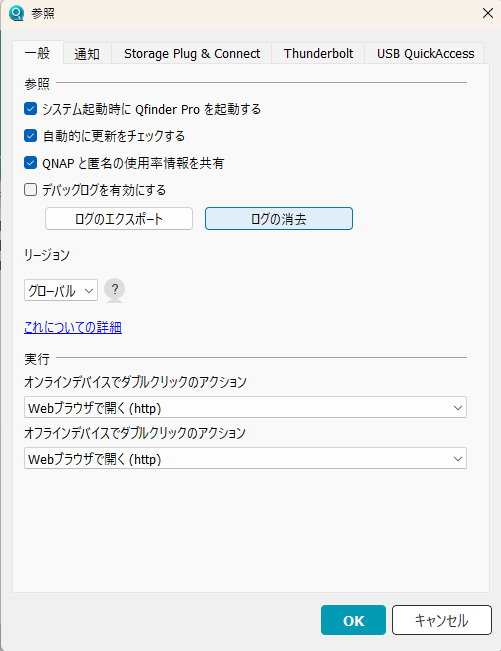Click the region help question mark icon
501x651 pixels.
point(114,290)
